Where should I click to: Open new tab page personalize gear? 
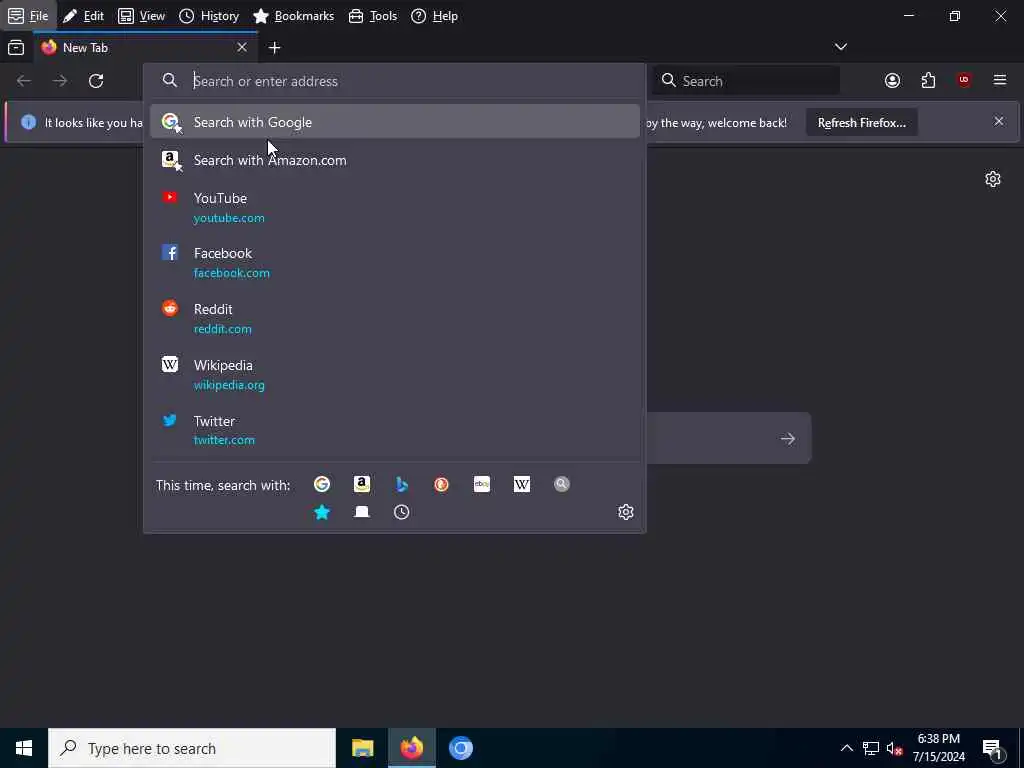pyautogui.click(x=993, y=179)
